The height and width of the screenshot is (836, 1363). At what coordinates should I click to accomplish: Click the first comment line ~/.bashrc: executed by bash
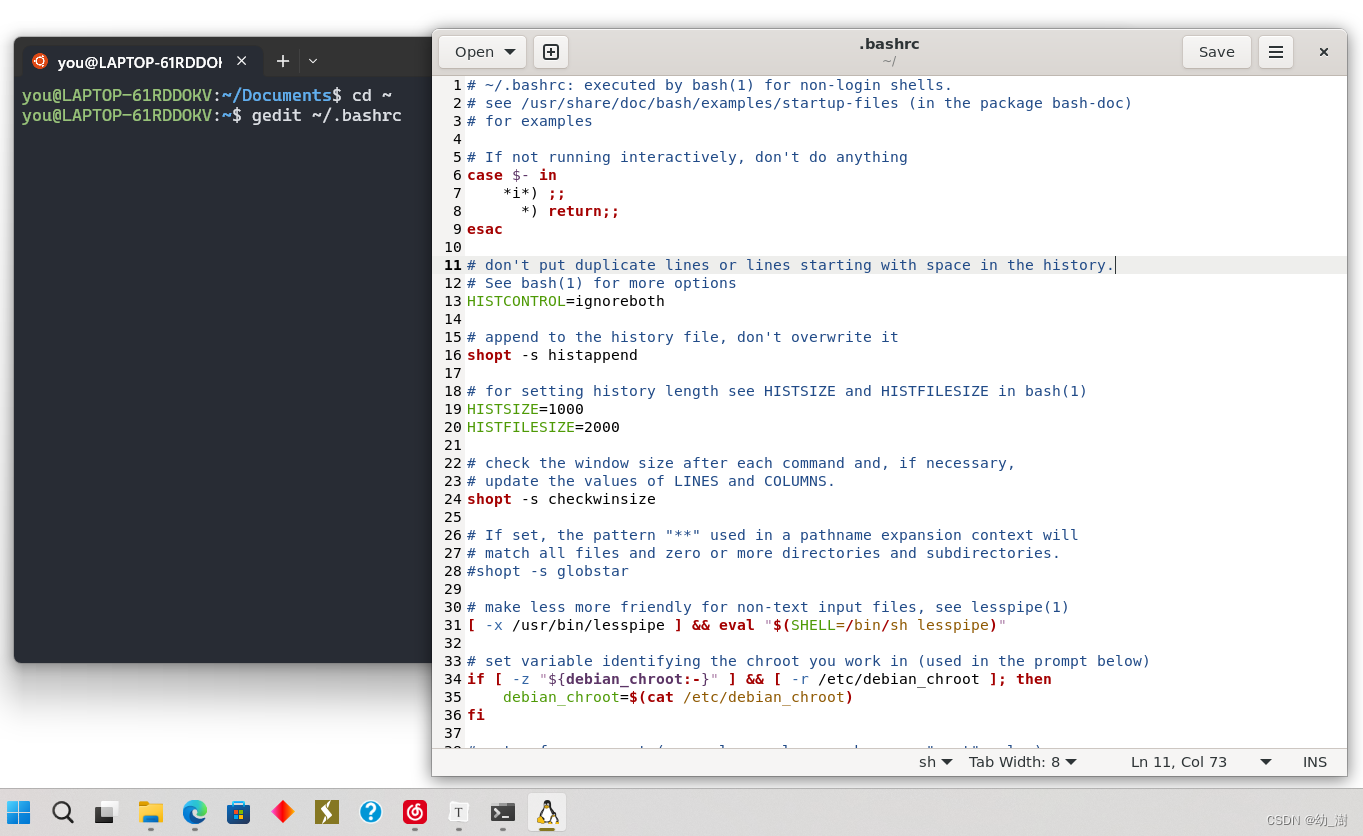[x=710, y=85]
